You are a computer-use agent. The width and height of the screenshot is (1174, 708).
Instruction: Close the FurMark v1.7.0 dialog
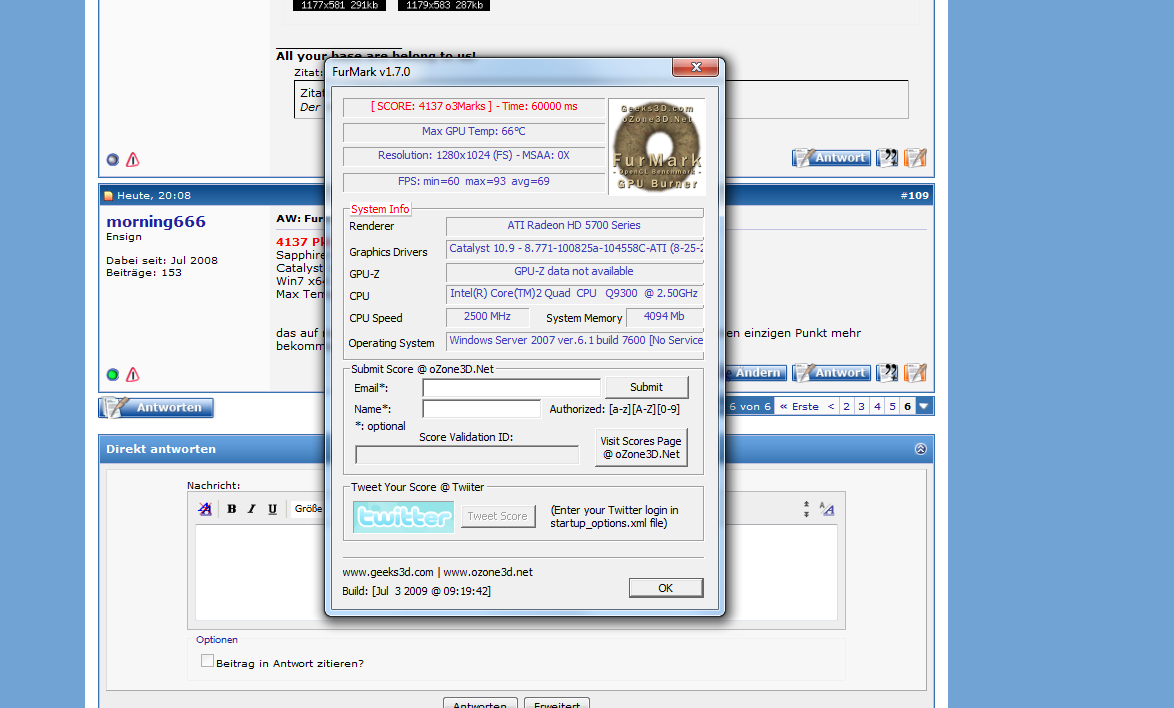(696, 67)
